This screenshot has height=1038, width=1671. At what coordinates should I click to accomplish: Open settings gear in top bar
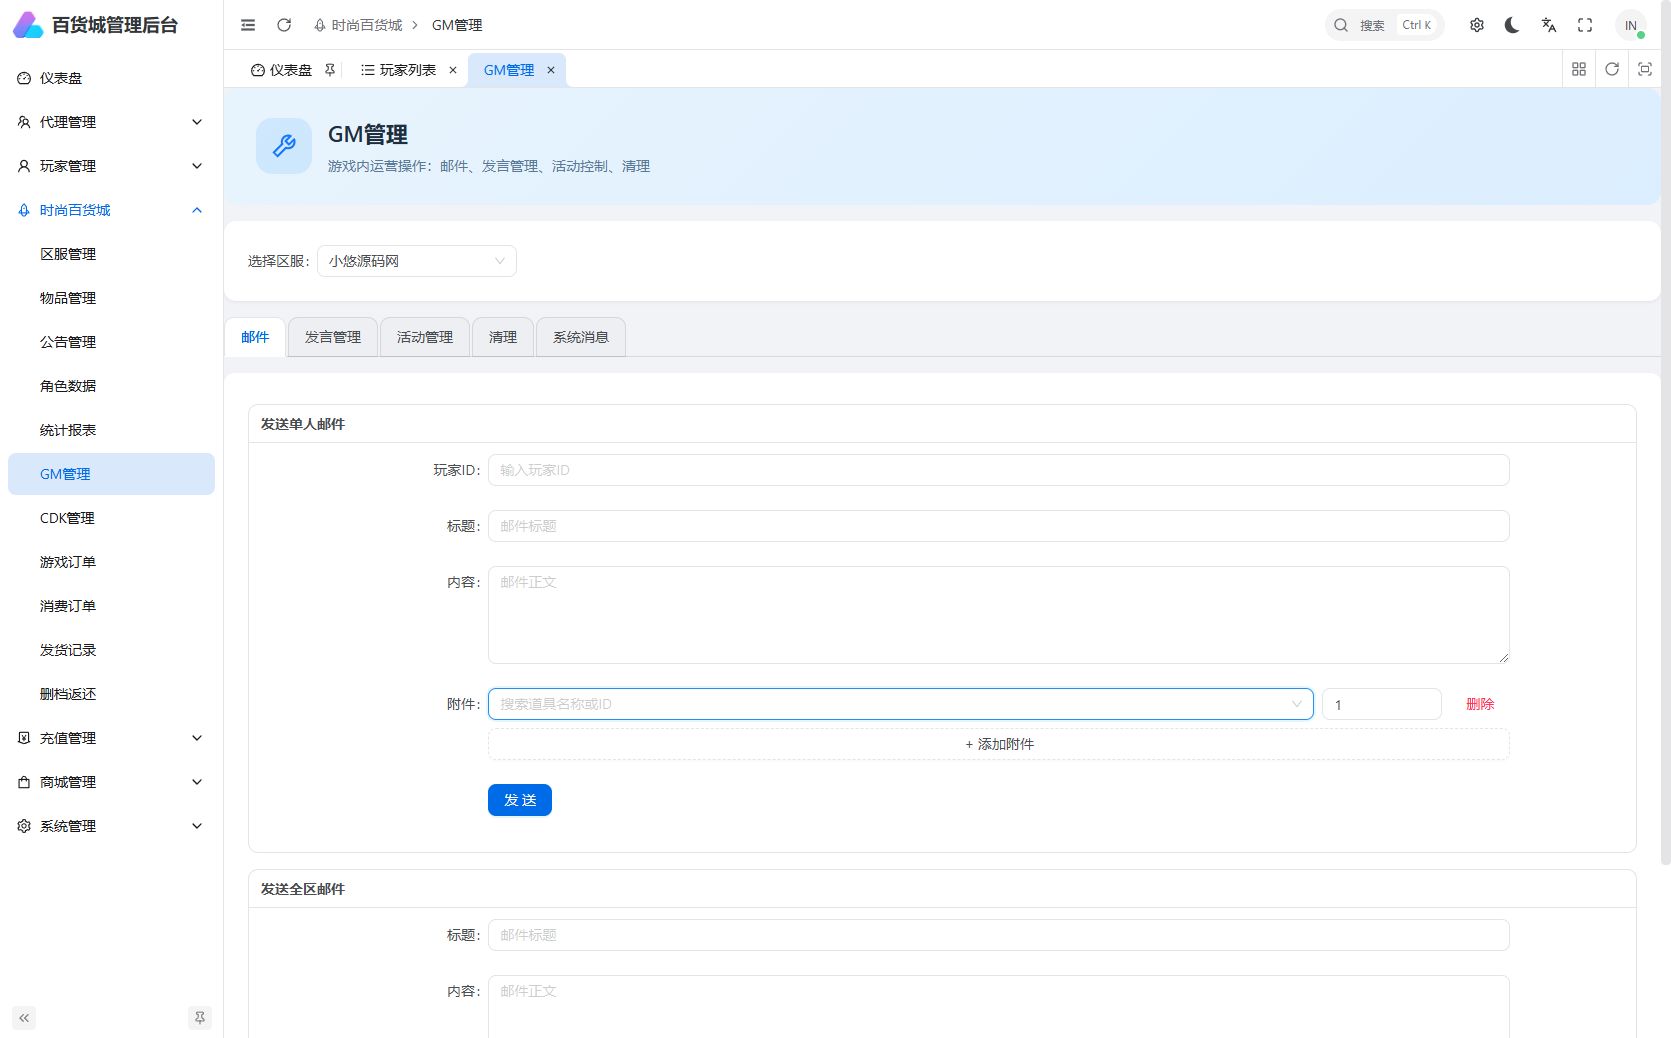(1477, 25)
